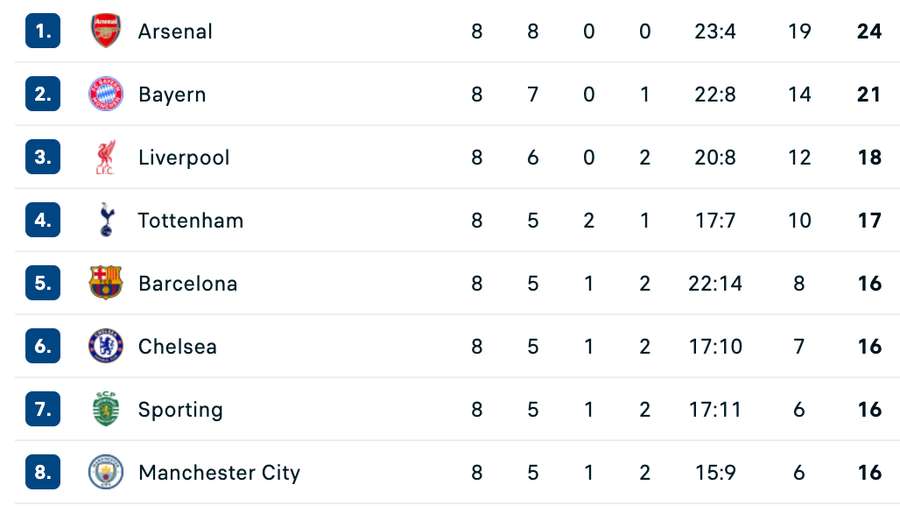Click the Chelsea club crest
The height and width of the screenshot is (506, 900).
click(x=105, y=346)
